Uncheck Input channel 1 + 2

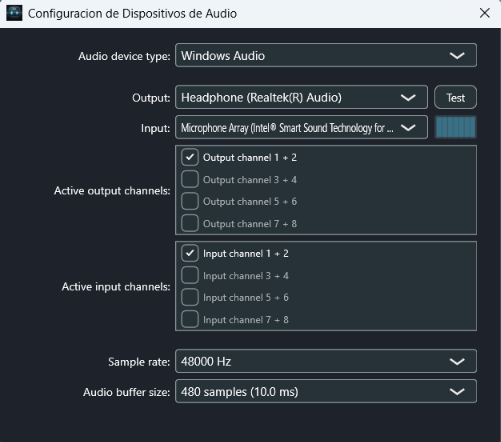[x=190, y=253]
